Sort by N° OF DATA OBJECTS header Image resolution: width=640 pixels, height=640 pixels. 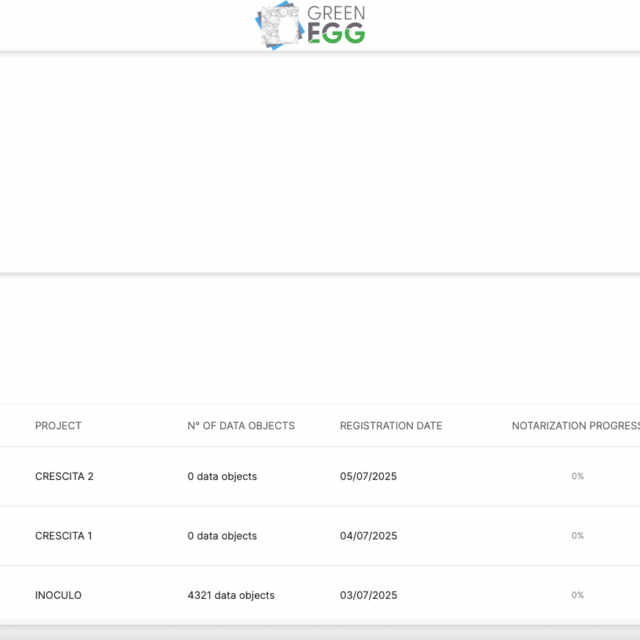click(x=241, y=426)
